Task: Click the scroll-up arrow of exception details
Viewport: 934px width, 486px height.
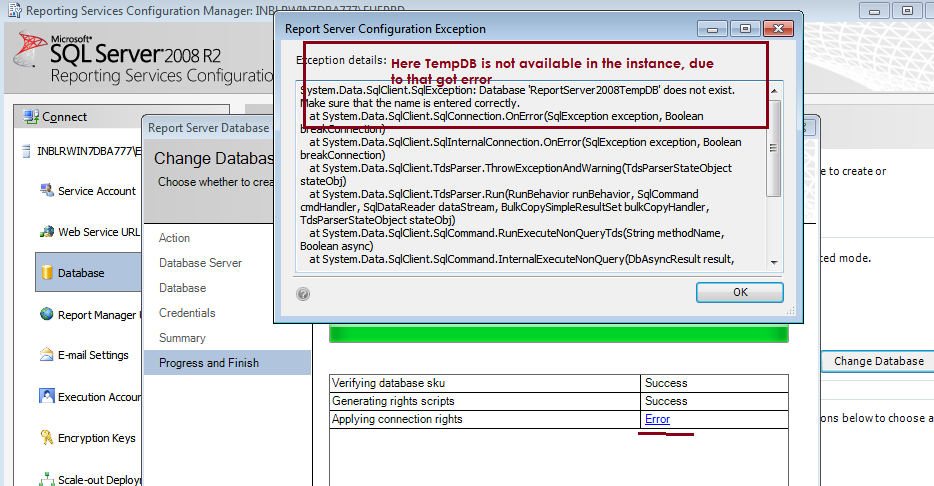Action: (774, 91)
